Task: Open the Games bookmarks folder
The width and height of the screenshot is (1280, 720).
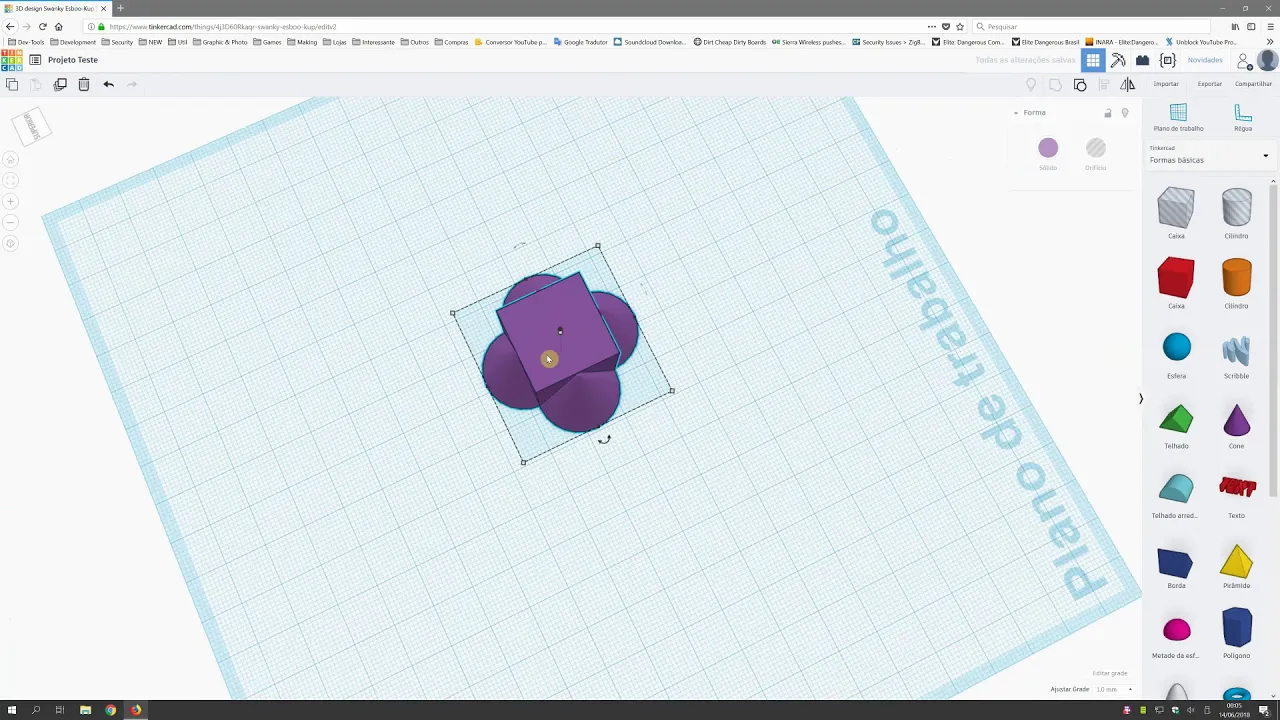Action: pyautogui.click(x=267, y=42)
